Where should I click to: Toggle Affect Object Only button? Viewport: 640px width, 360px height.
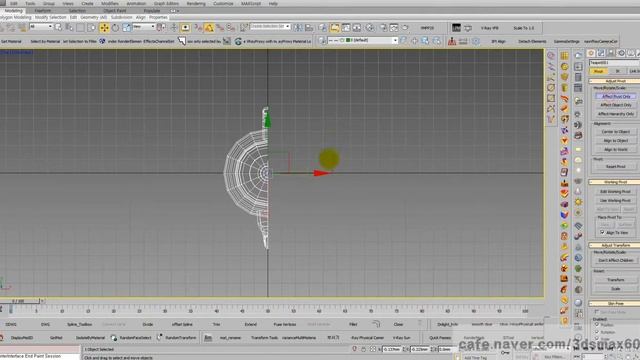(x=616, y=105)
